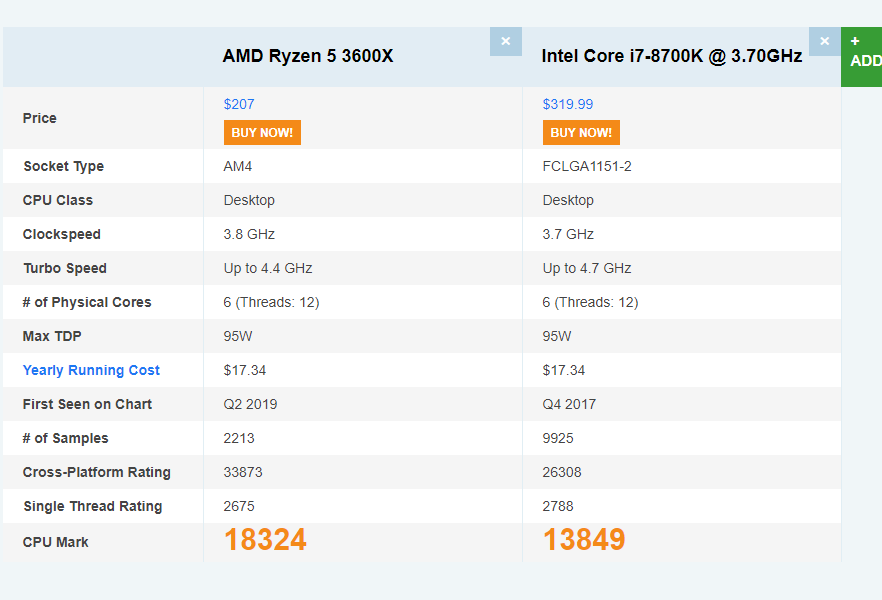Click the # of Samples row label
This screenshot has width=882, height=600.
tap(66, 438)
